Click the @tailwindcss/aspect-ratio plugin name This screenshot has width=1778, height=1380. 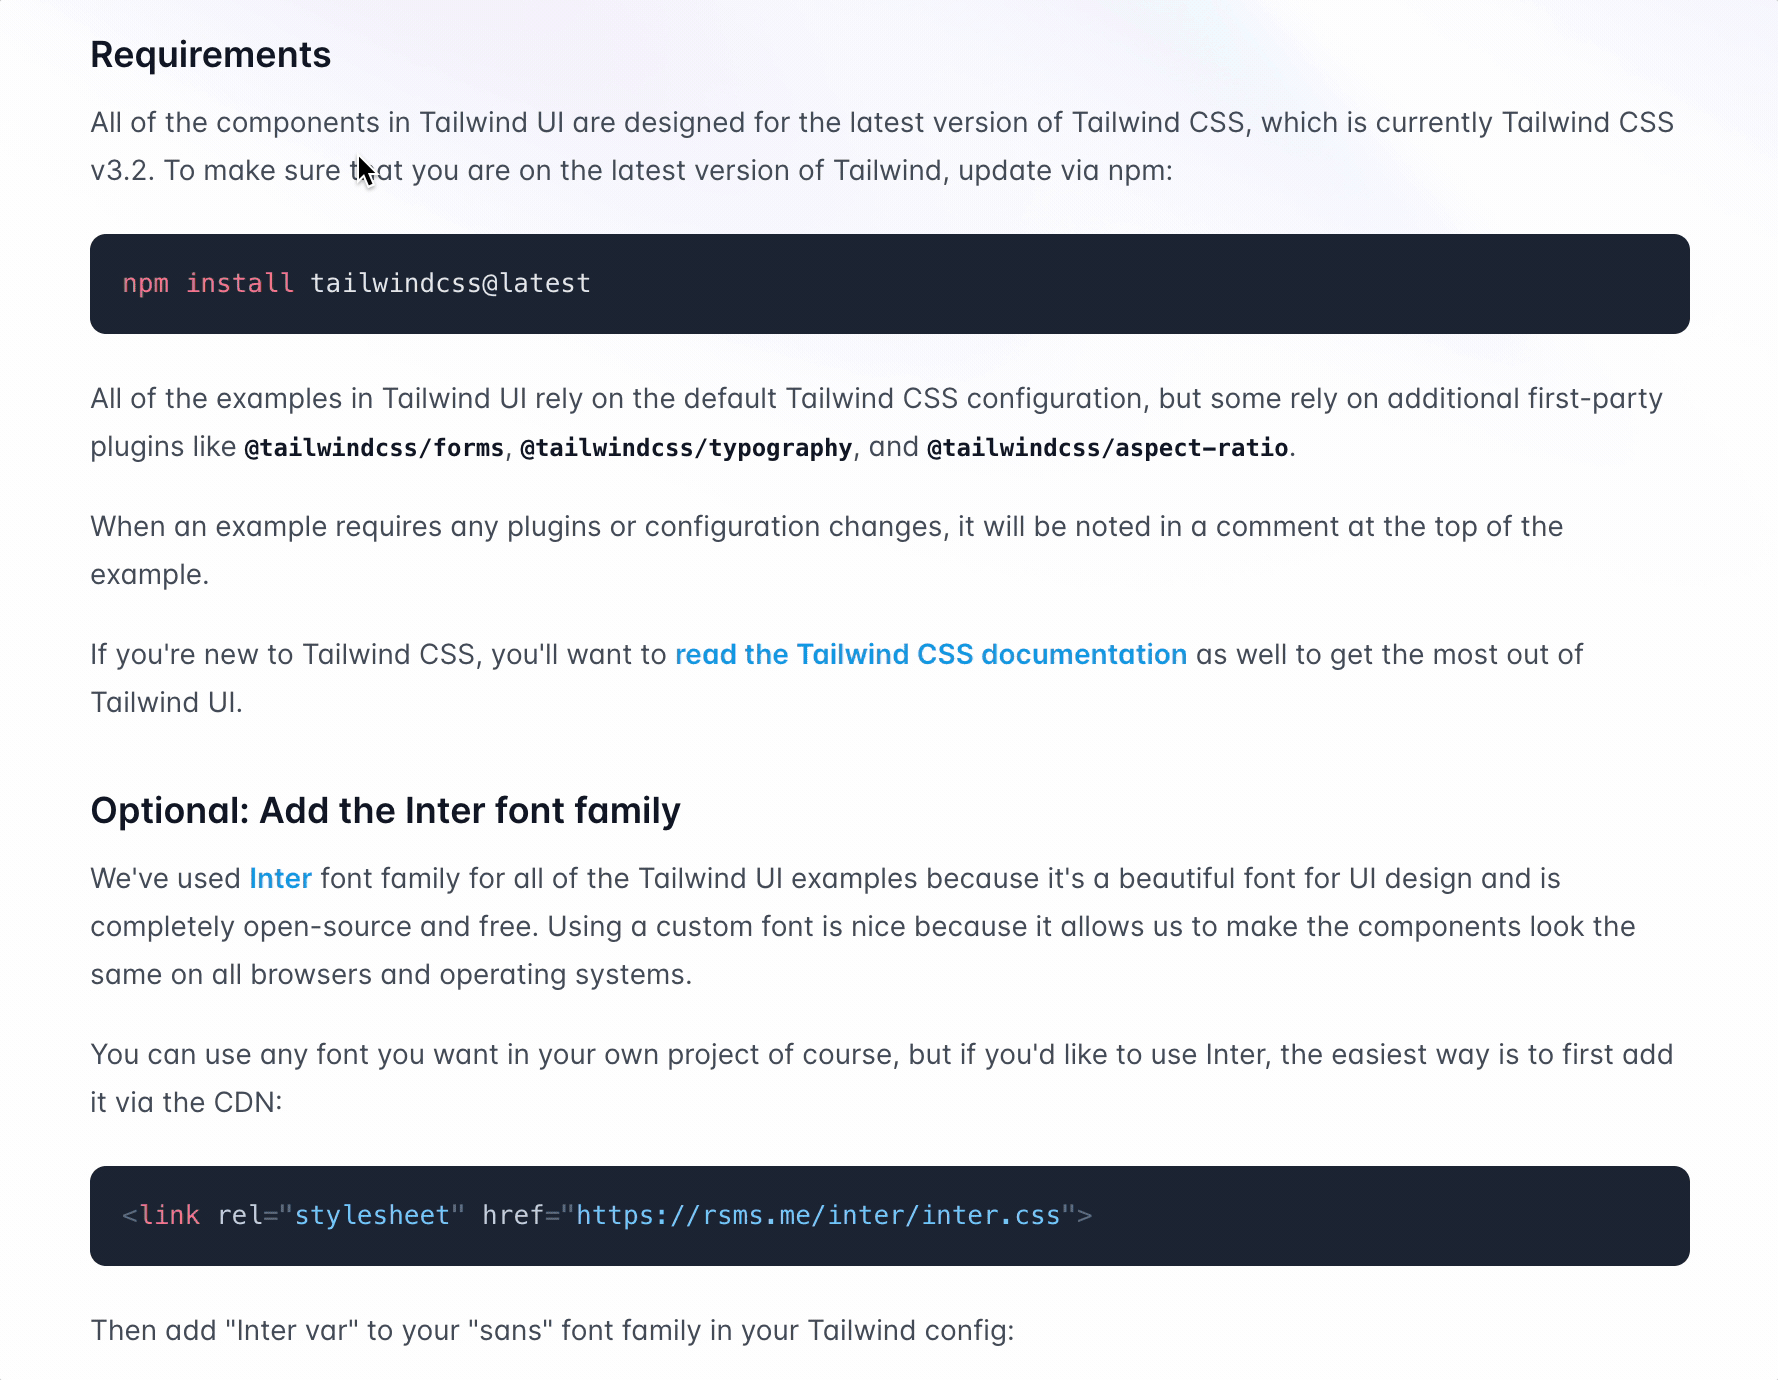[1107, 448]
